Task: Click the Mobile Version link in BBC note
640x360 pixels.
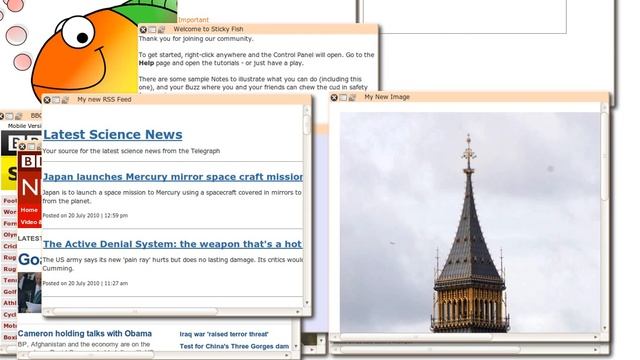Action: click(x=24, y=126)
